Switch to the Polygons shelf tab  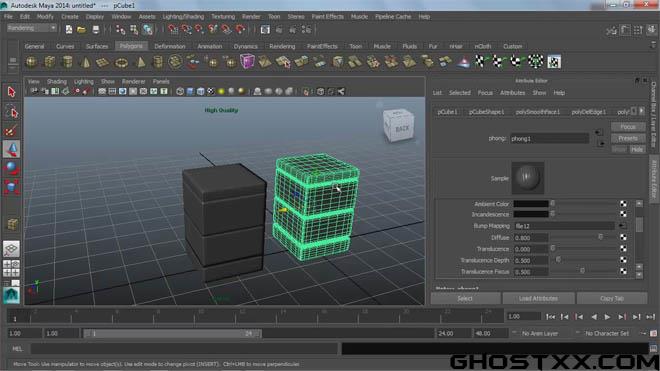coord(131,46)
